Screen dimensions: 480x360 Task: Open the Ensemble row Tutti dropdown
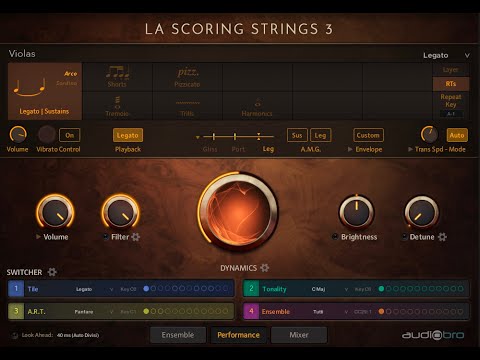click(330, 312)
